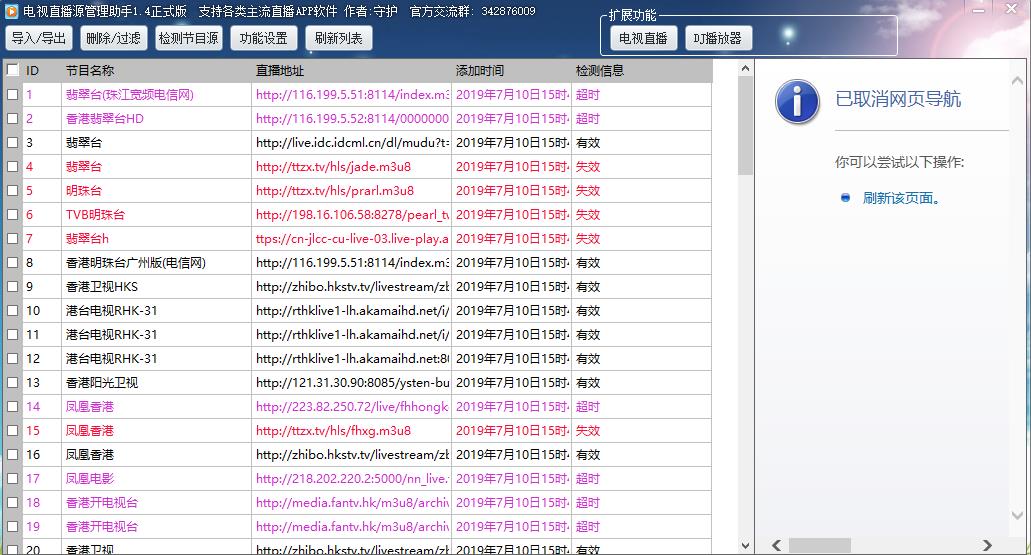
Task: Check the box for row 2 香港翡翠台HD
Action: coord(12,118)
